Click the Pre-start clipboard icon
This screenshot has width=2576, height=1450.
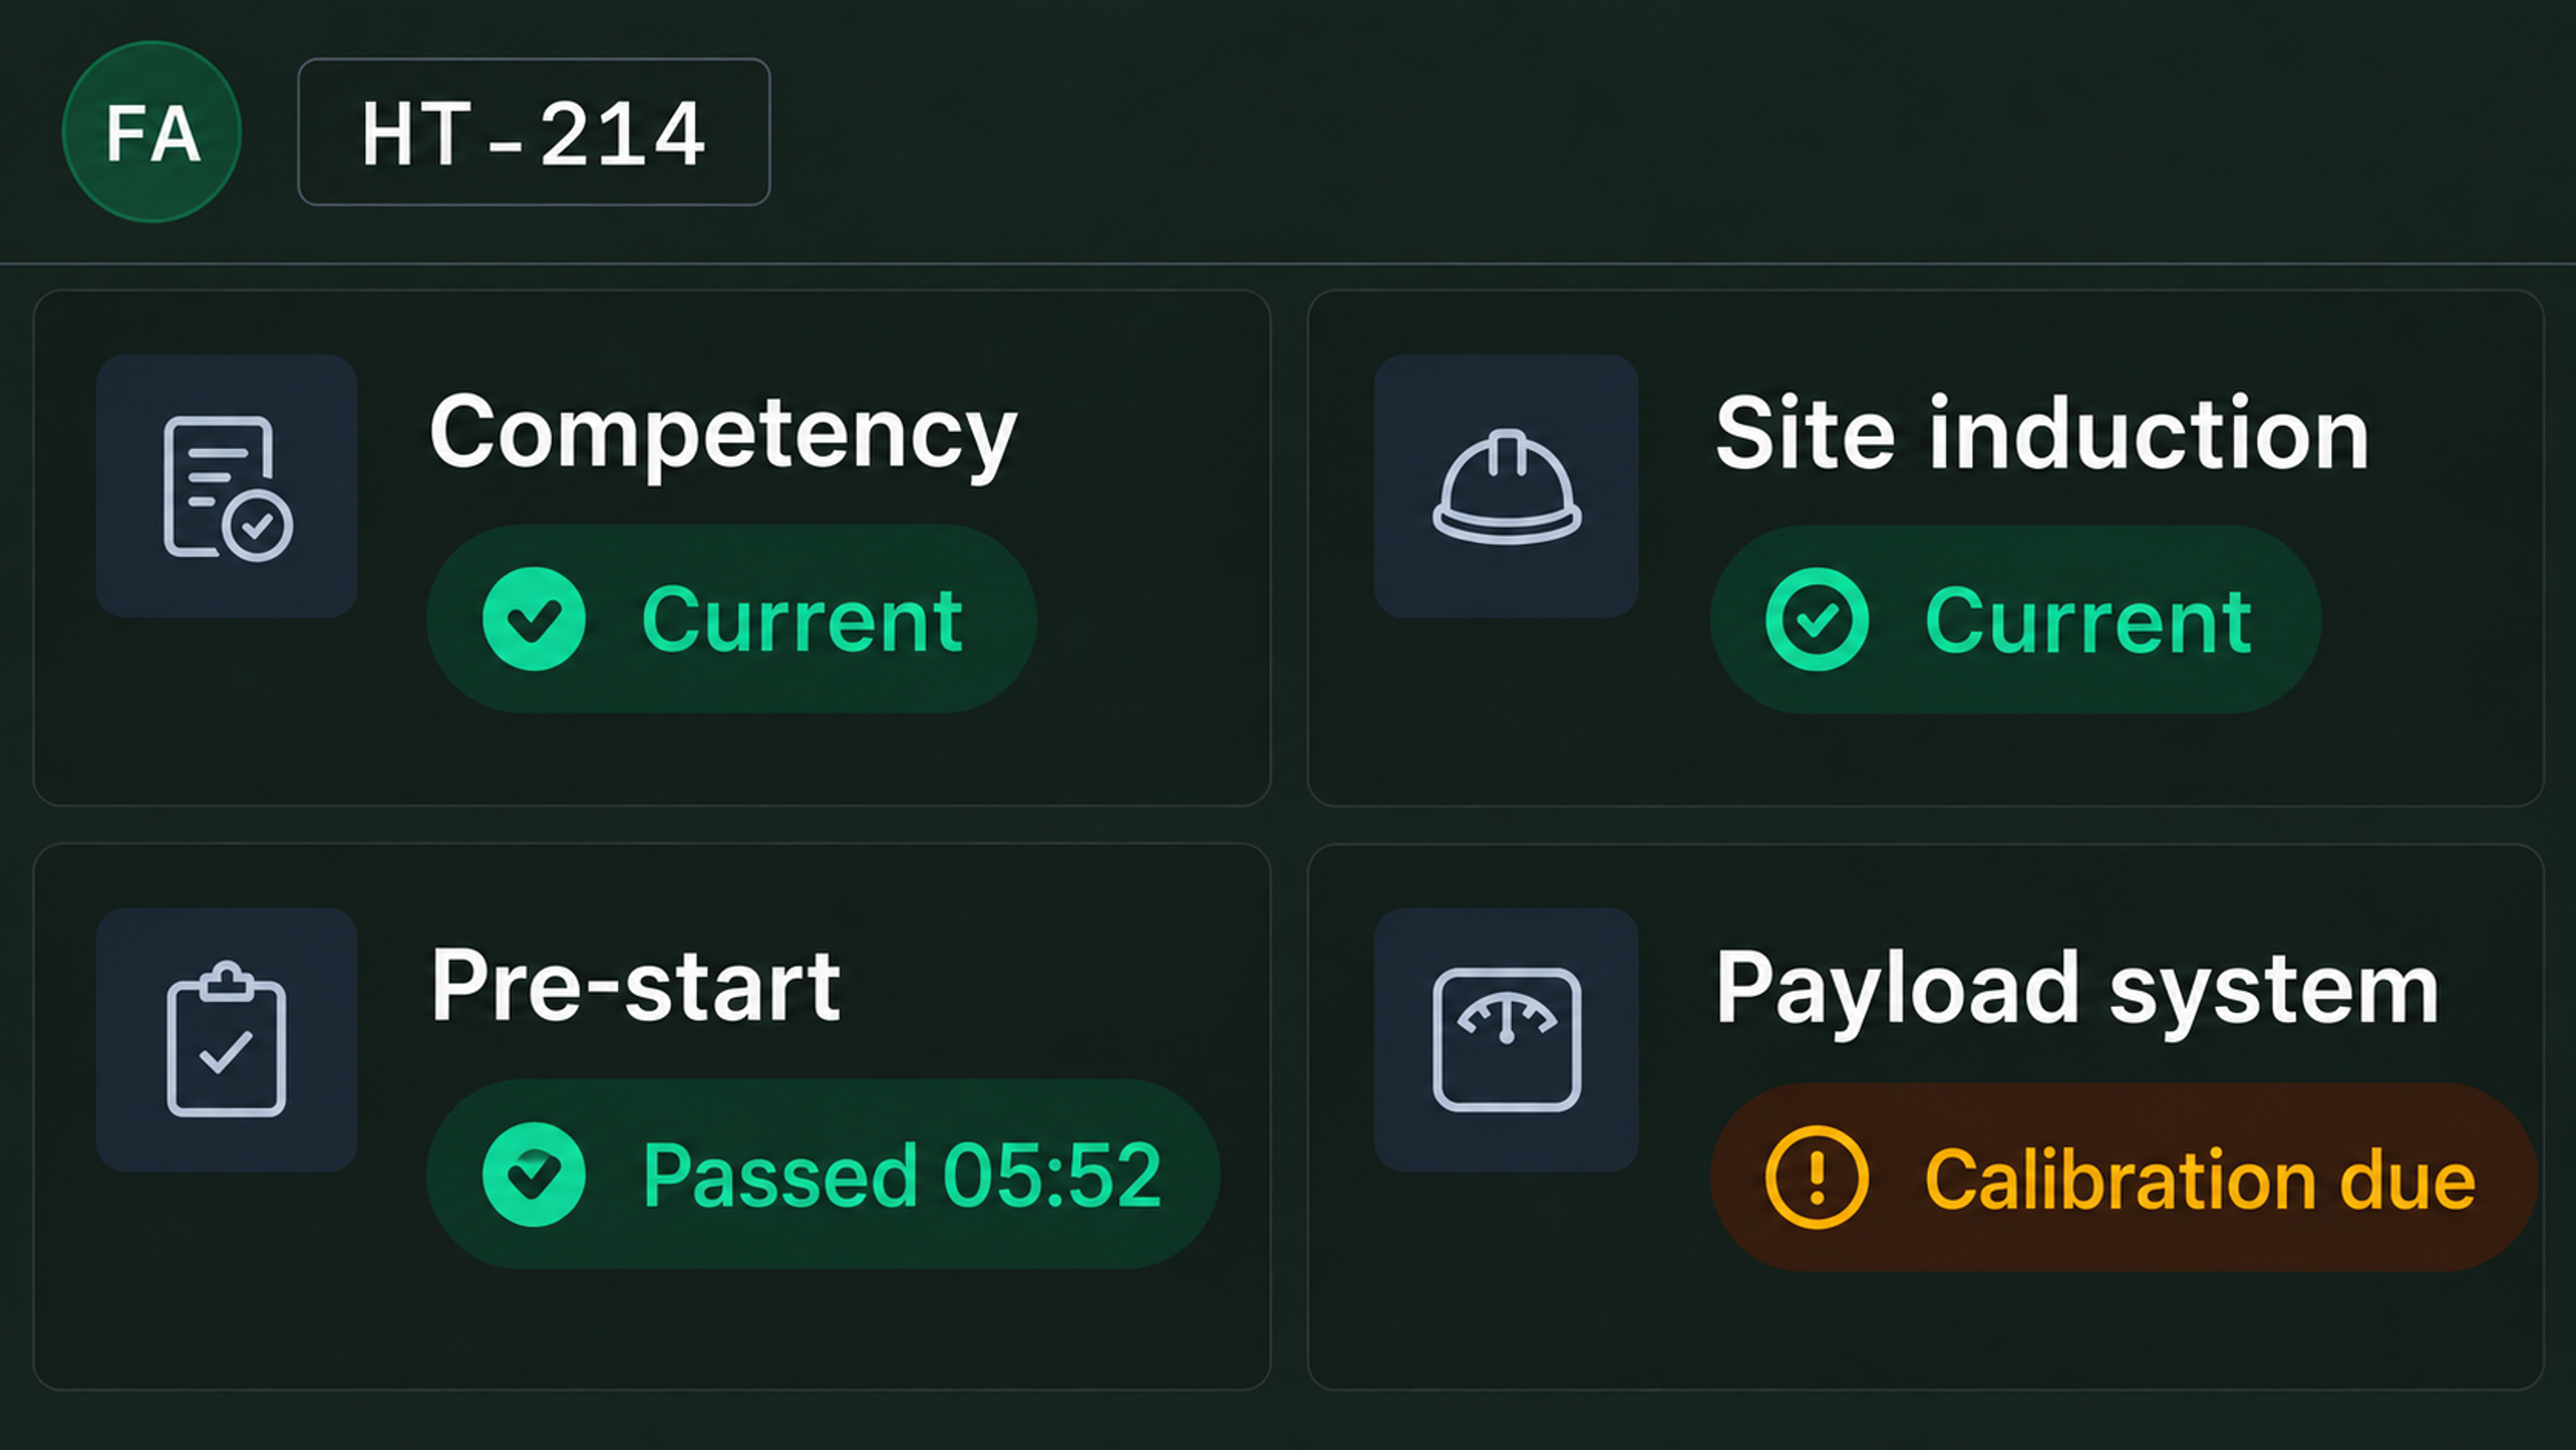pyautogui.click(x=227, y=1040)
